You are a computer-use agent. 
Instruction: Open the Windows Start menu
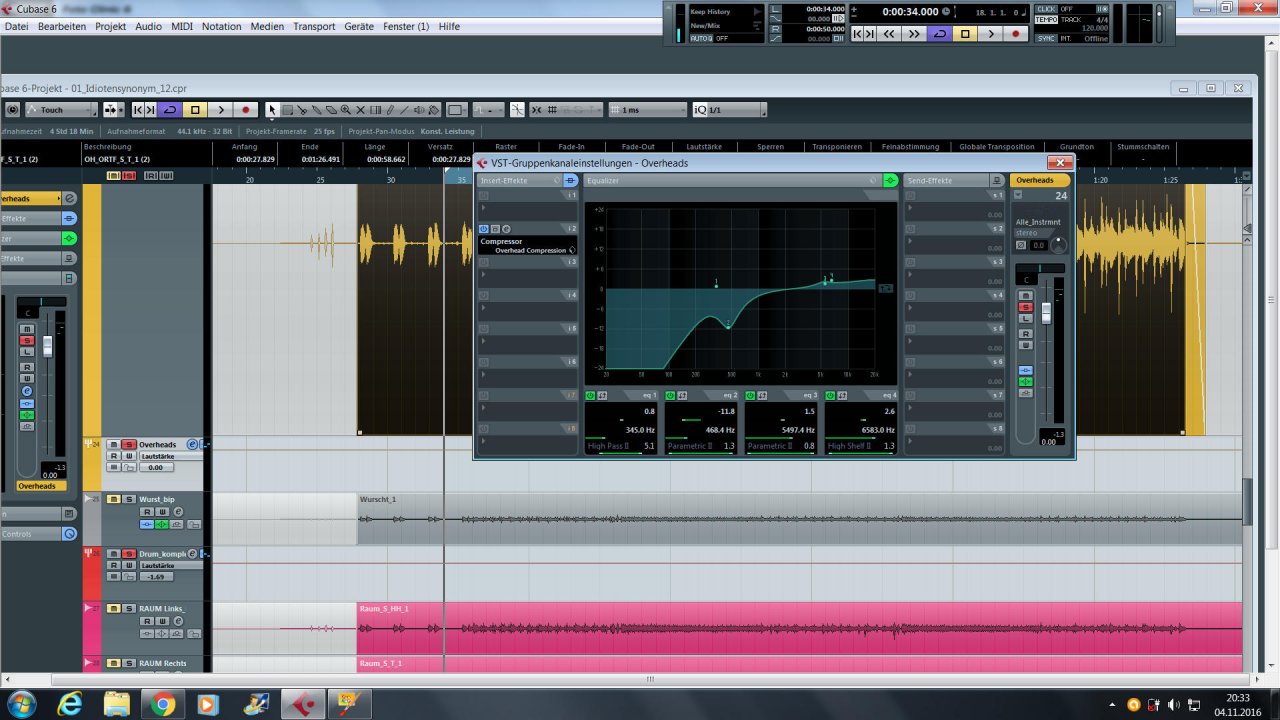[21, 704]
